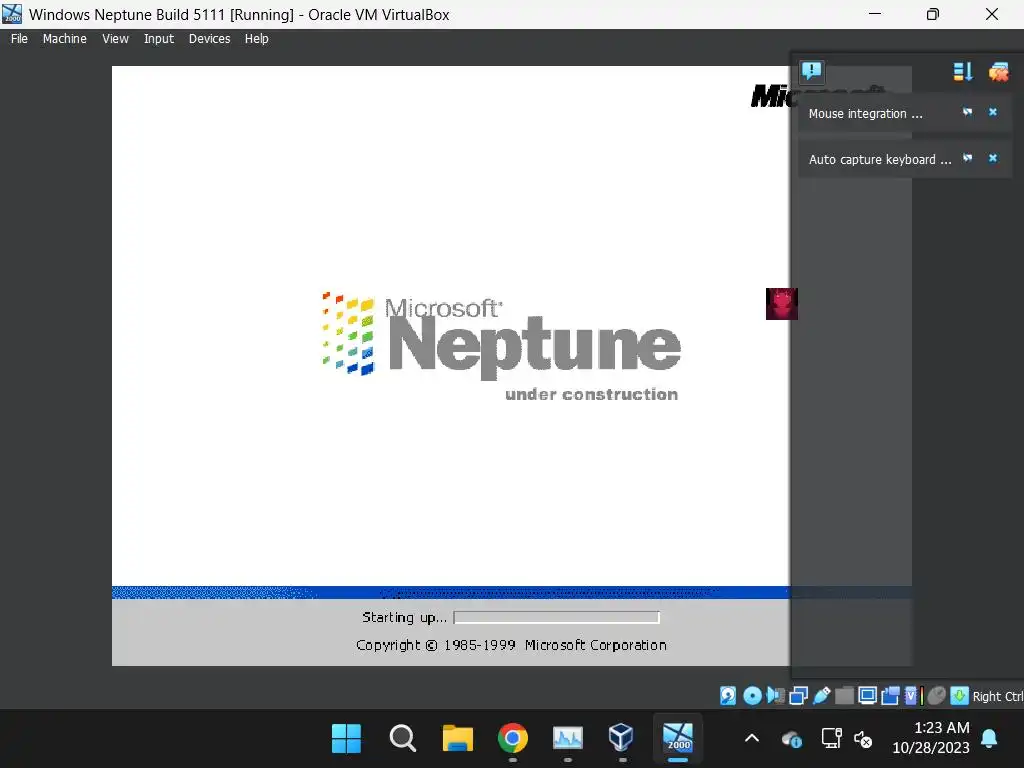Click the keyboard capture green arrow icon
This screenshot has width=1024, height=768.
[x=959, y=696]
